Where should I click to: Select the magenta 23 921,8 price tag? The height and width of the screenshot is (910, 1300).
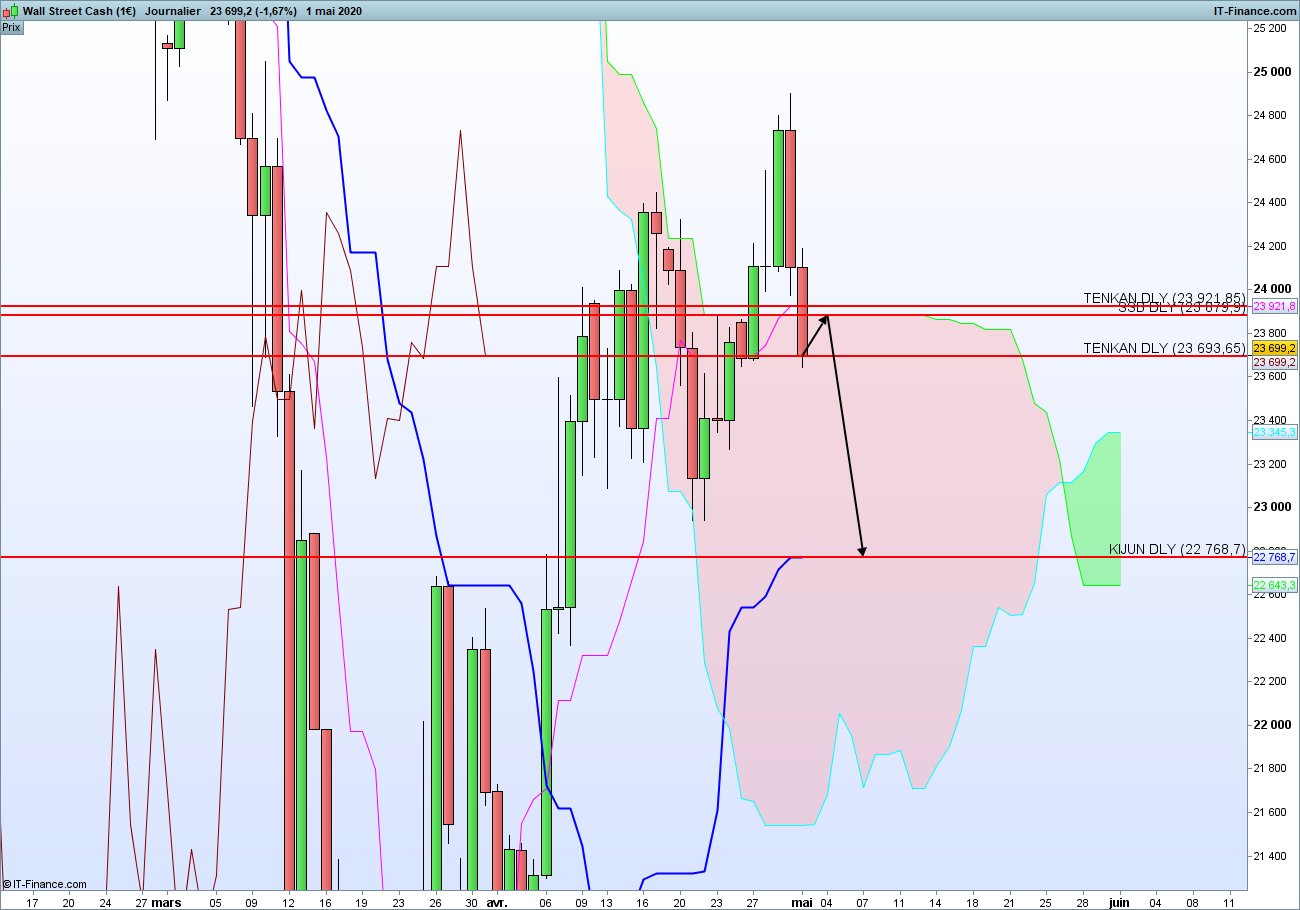click(1275, 306)
